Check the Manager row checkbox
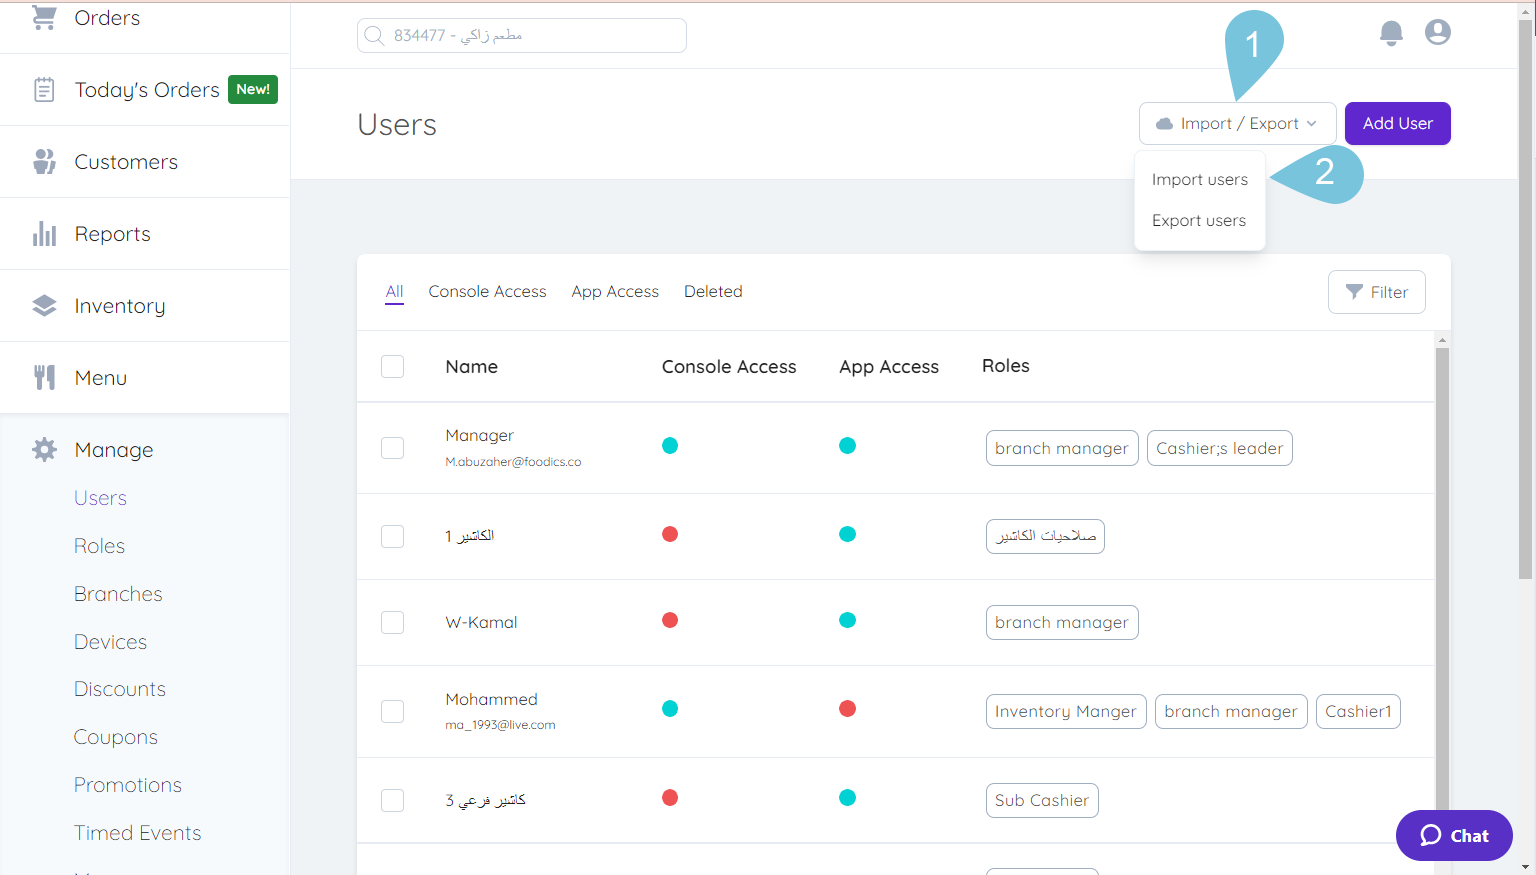The height and width of the screenshot is (875, 1536). coord(392,447)
